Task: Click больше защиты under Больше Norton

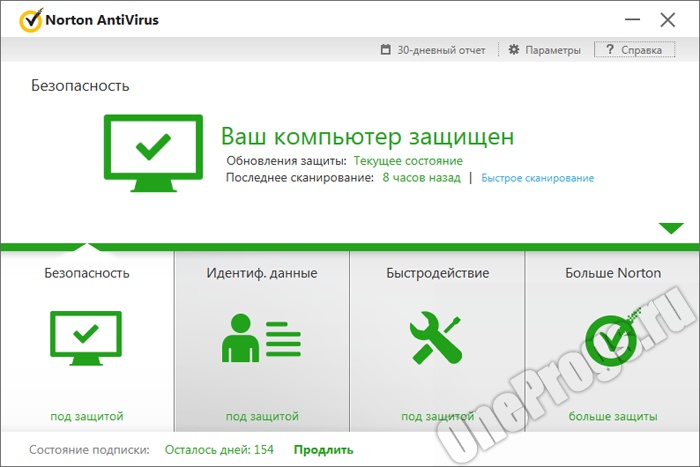Action: tap(613, 416)
